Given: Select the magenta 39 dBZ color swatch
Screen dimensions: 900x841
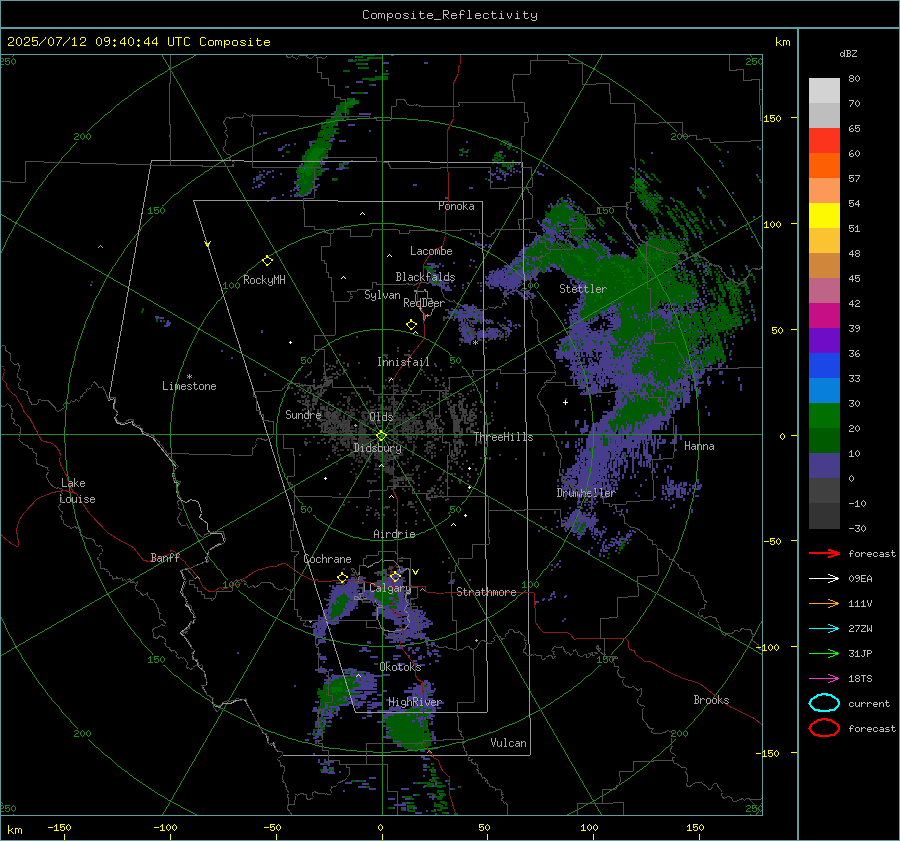Looking at the screenshot, I should (824, 316).
